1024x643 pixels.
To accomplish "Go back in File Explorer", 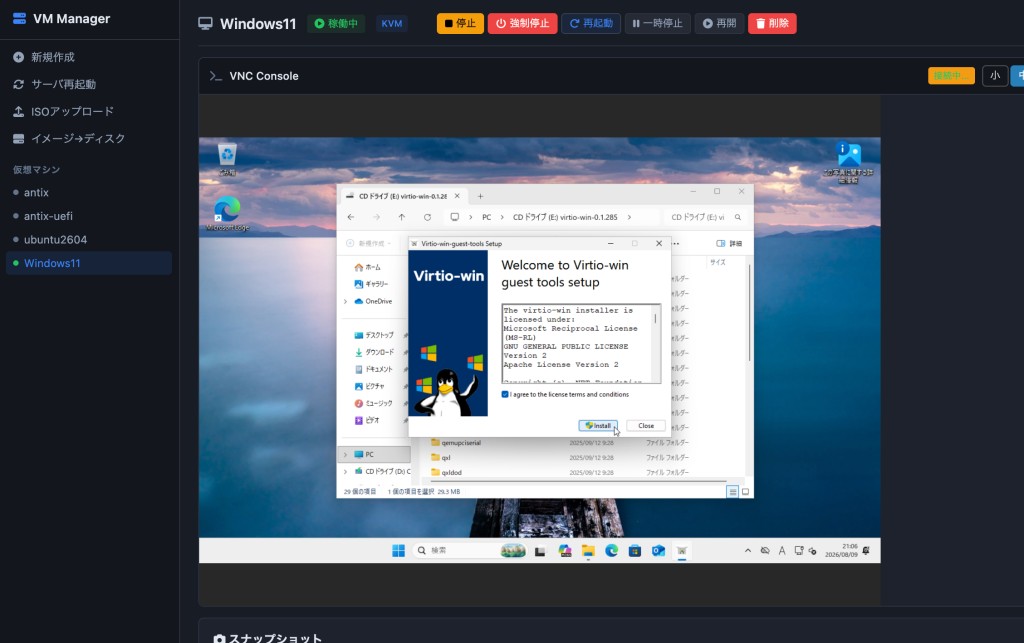I will pyautogui.click(x=351, y=217).
